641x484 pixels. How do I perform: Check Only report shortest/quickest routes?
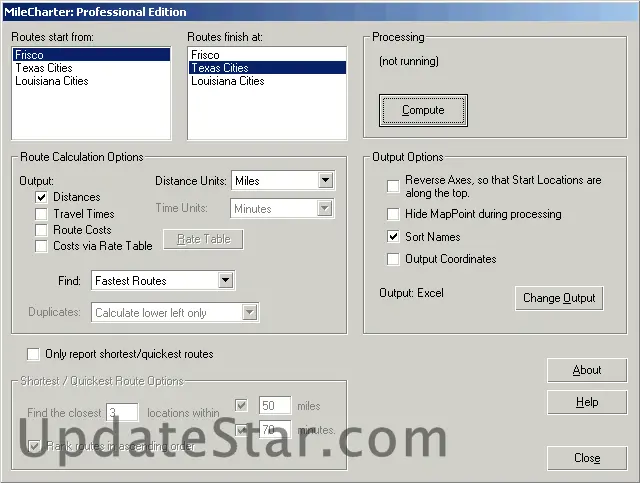point(33,354)
